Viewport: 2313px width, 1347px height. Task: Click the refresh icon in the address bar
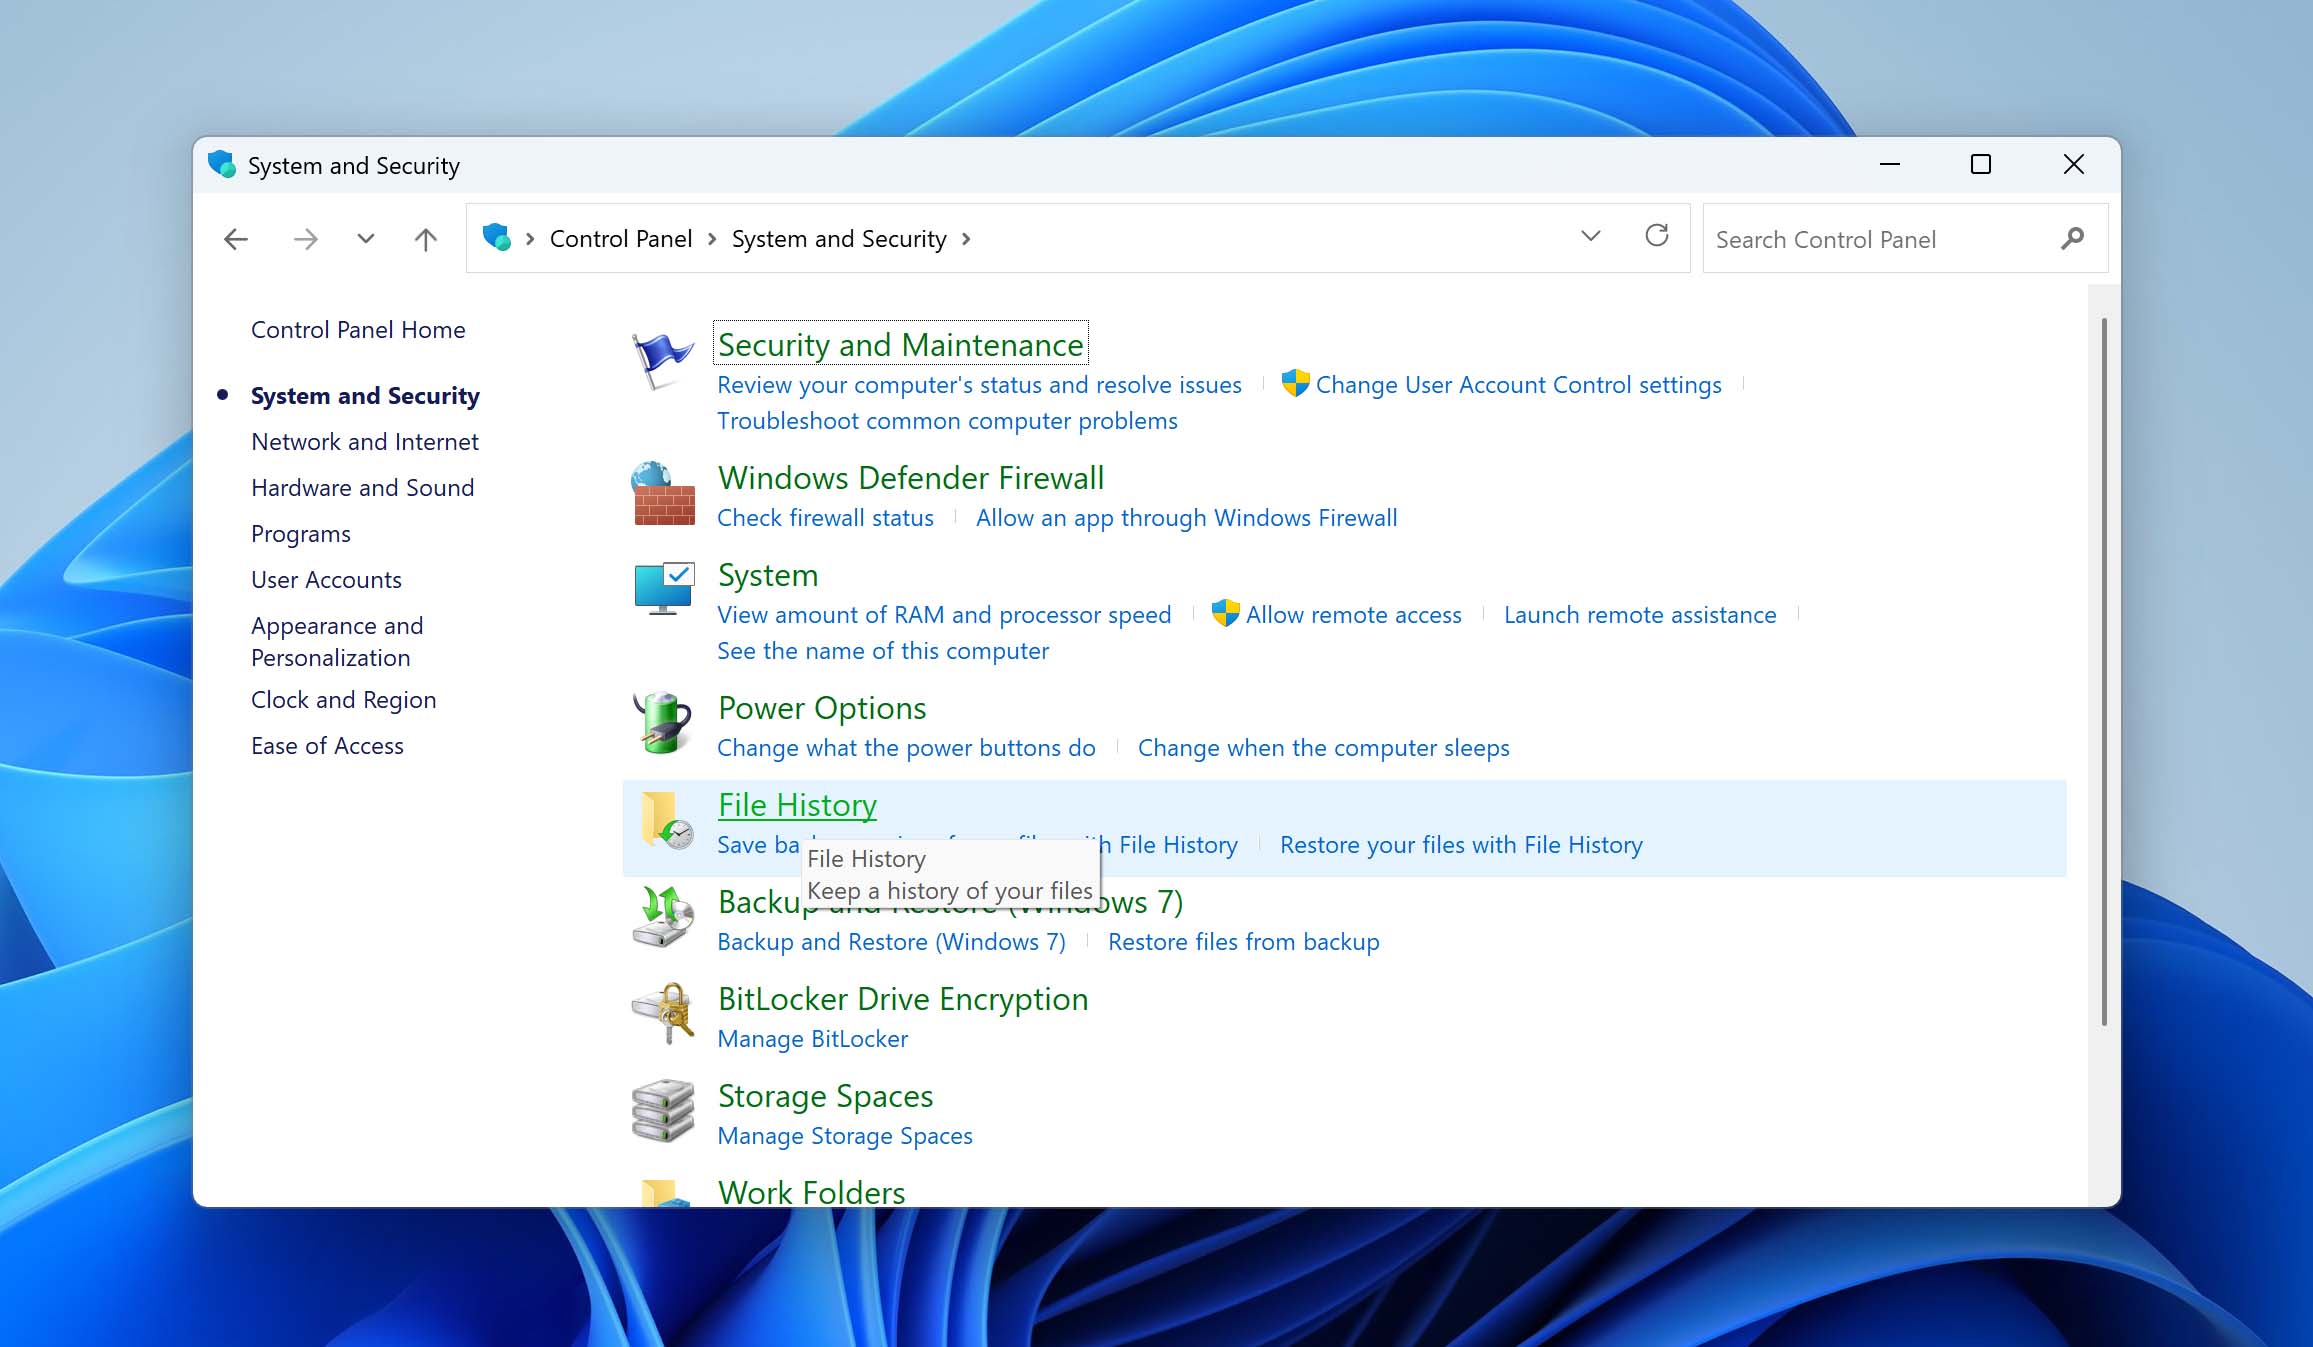point(1657,237)
